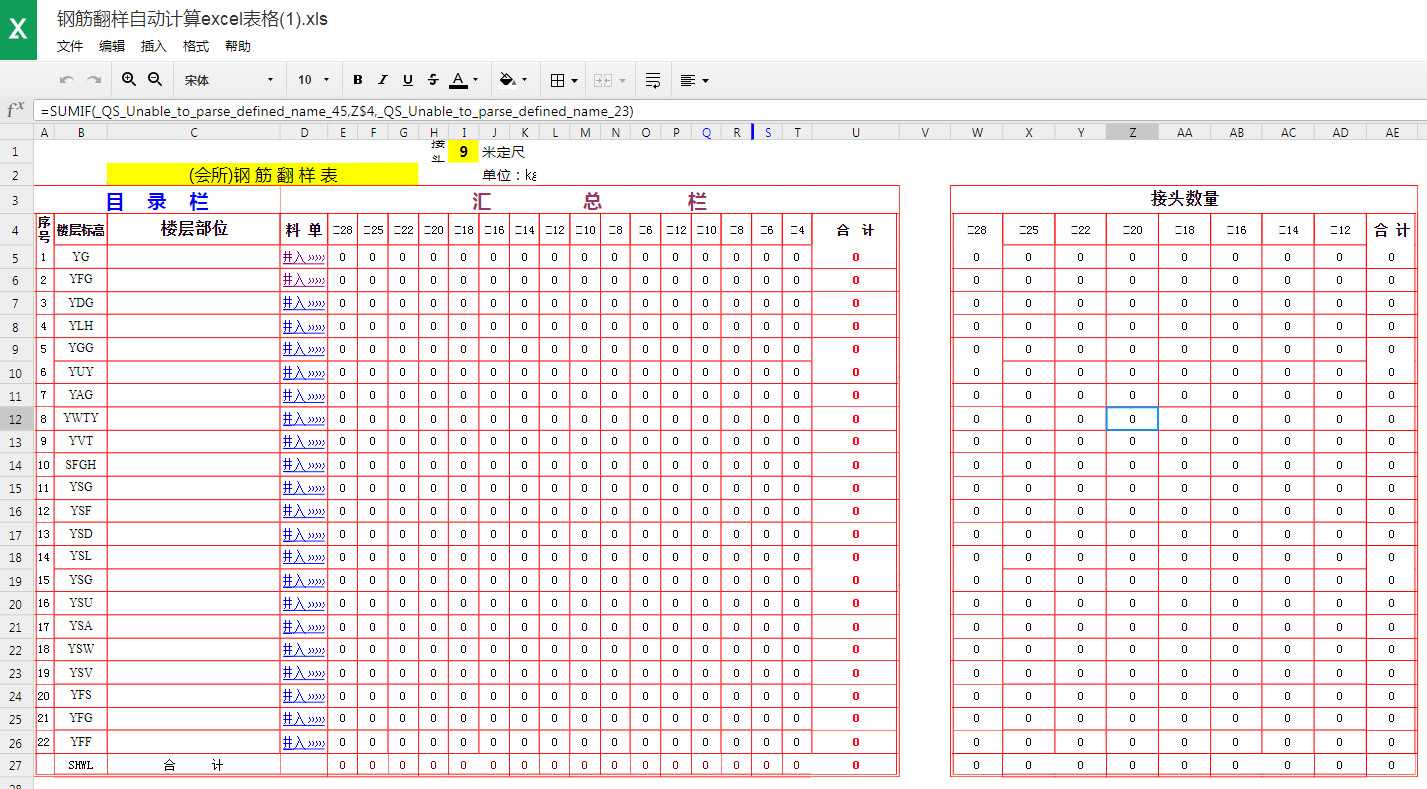
Task: Click the Redo arrow in toolbar
Action: [x=94, y=80]
